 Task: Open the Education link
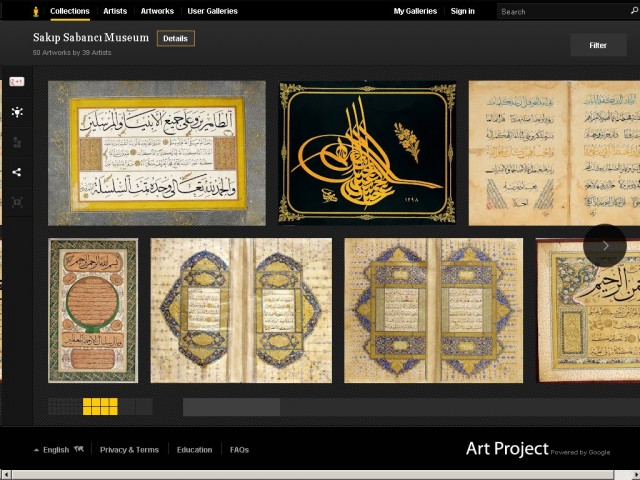194,450
